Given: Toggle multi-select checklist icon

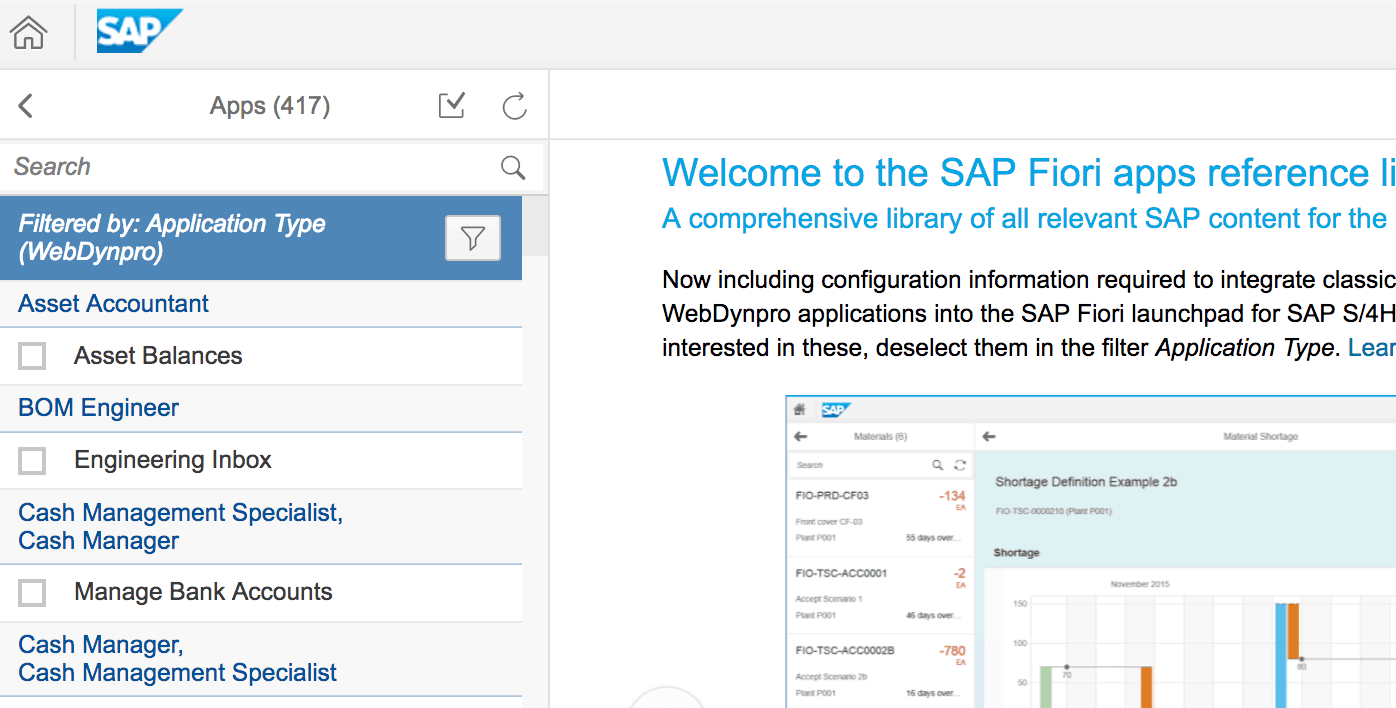Looking at the screenshot, I should [x=452, y=105].
